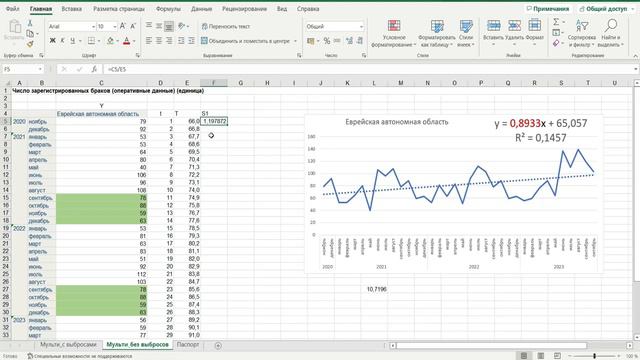Center text horizontally icon
The width and height of the screenshot is (640, 360).
coord(159,40)
